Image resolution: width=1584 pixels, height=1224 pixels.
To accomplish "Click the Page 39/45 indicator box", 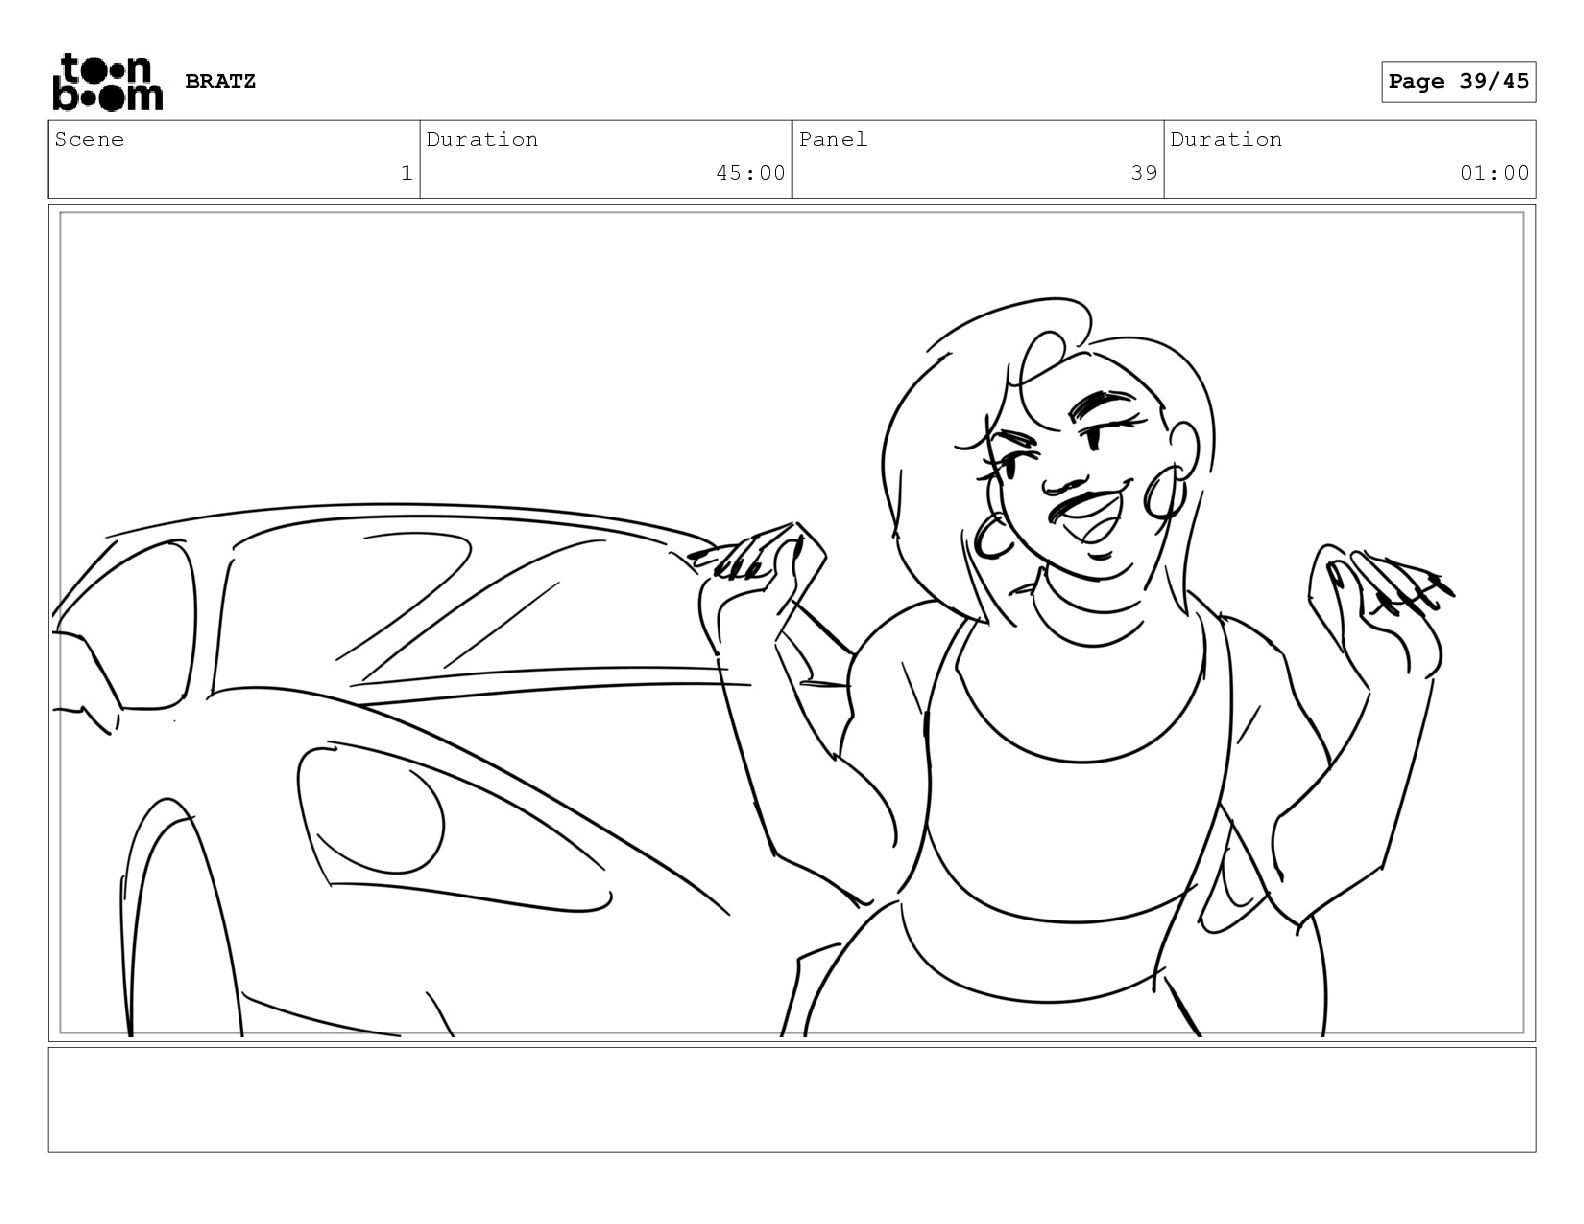I will [x=1458, y=82].
